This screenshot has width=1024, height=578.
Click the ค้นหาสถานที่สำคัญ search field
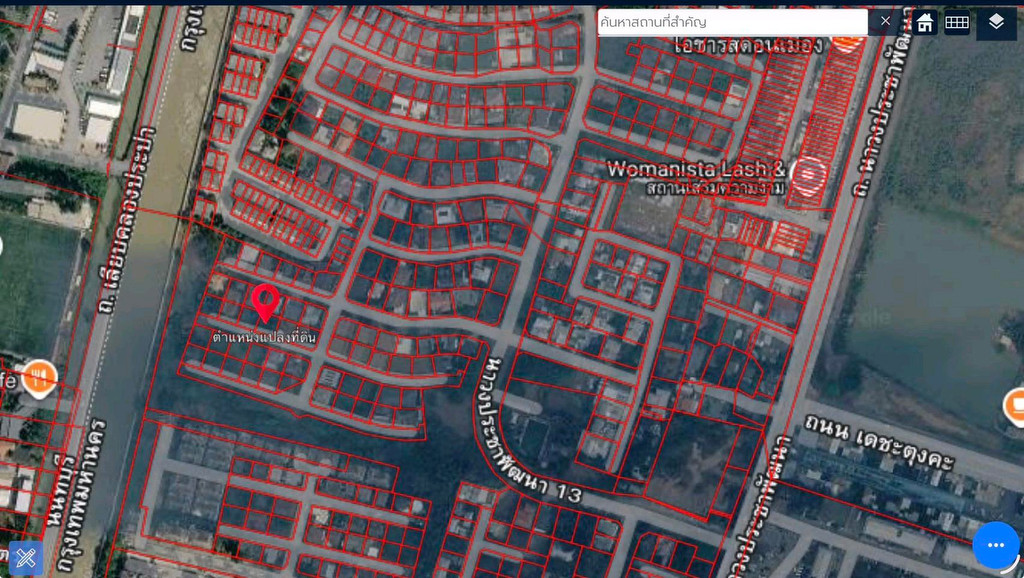coord(732,22)
